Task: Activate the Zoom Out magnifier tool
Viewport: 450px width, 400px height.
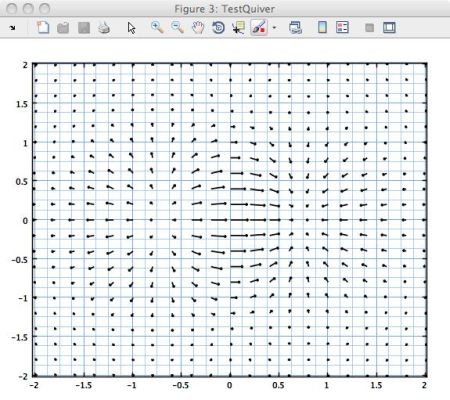Action: (177, 27)
